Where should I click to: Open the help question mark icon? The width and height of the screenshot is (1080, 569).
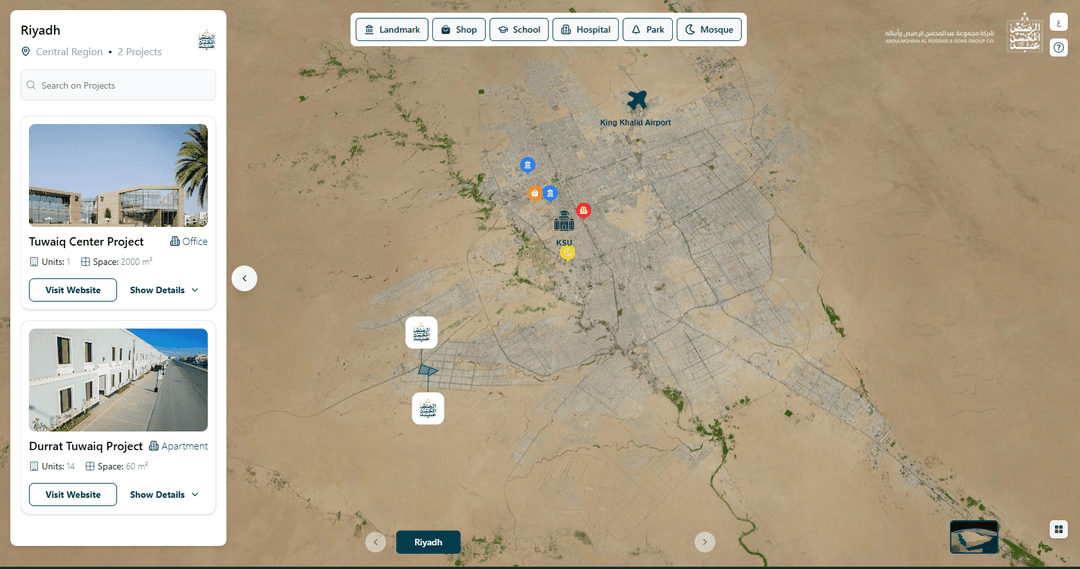tap(1058, 47)
